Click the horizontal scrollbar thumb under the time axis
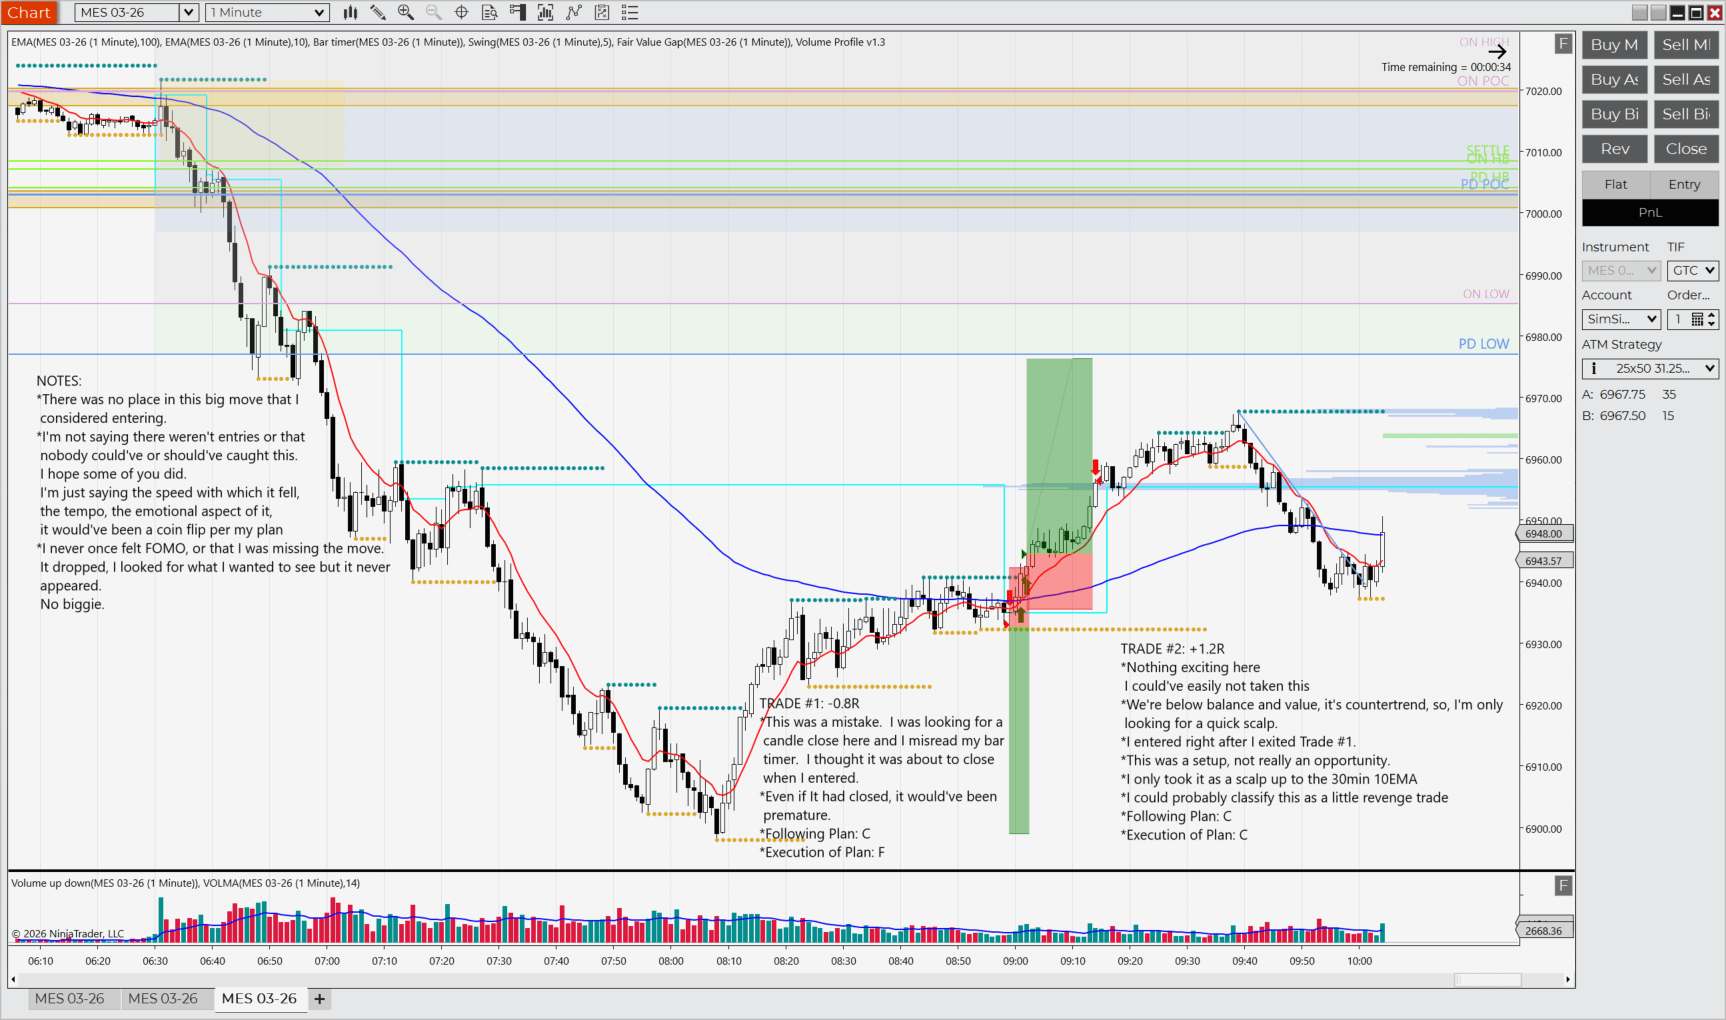 click(1487, 980)
